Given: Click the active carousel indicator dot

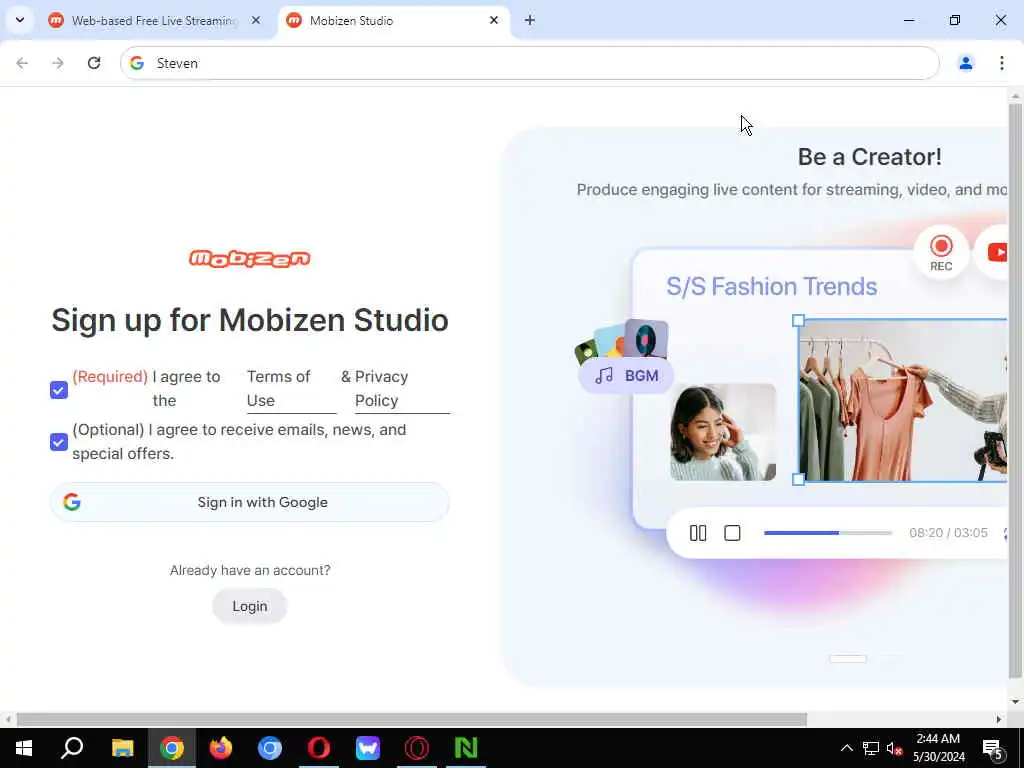Looking at the screenshot, I should [848, 658].
